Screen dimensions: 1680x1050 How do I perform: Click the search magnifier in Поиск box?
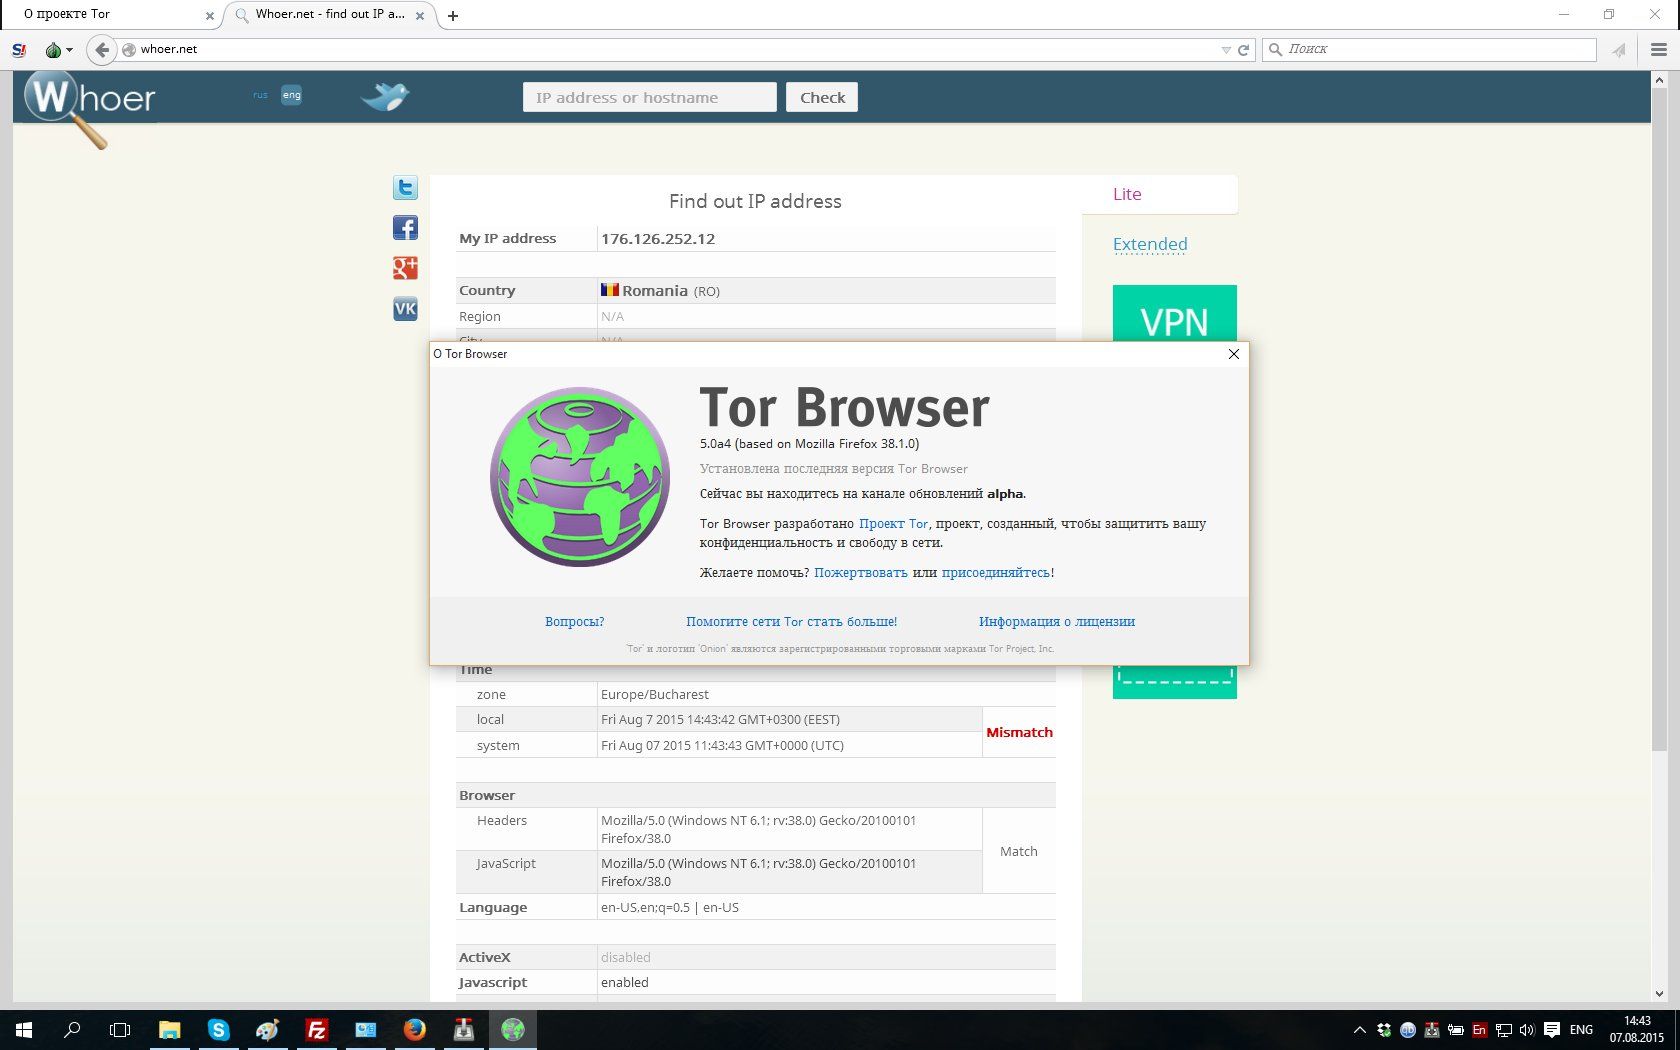coord(1275,49)
